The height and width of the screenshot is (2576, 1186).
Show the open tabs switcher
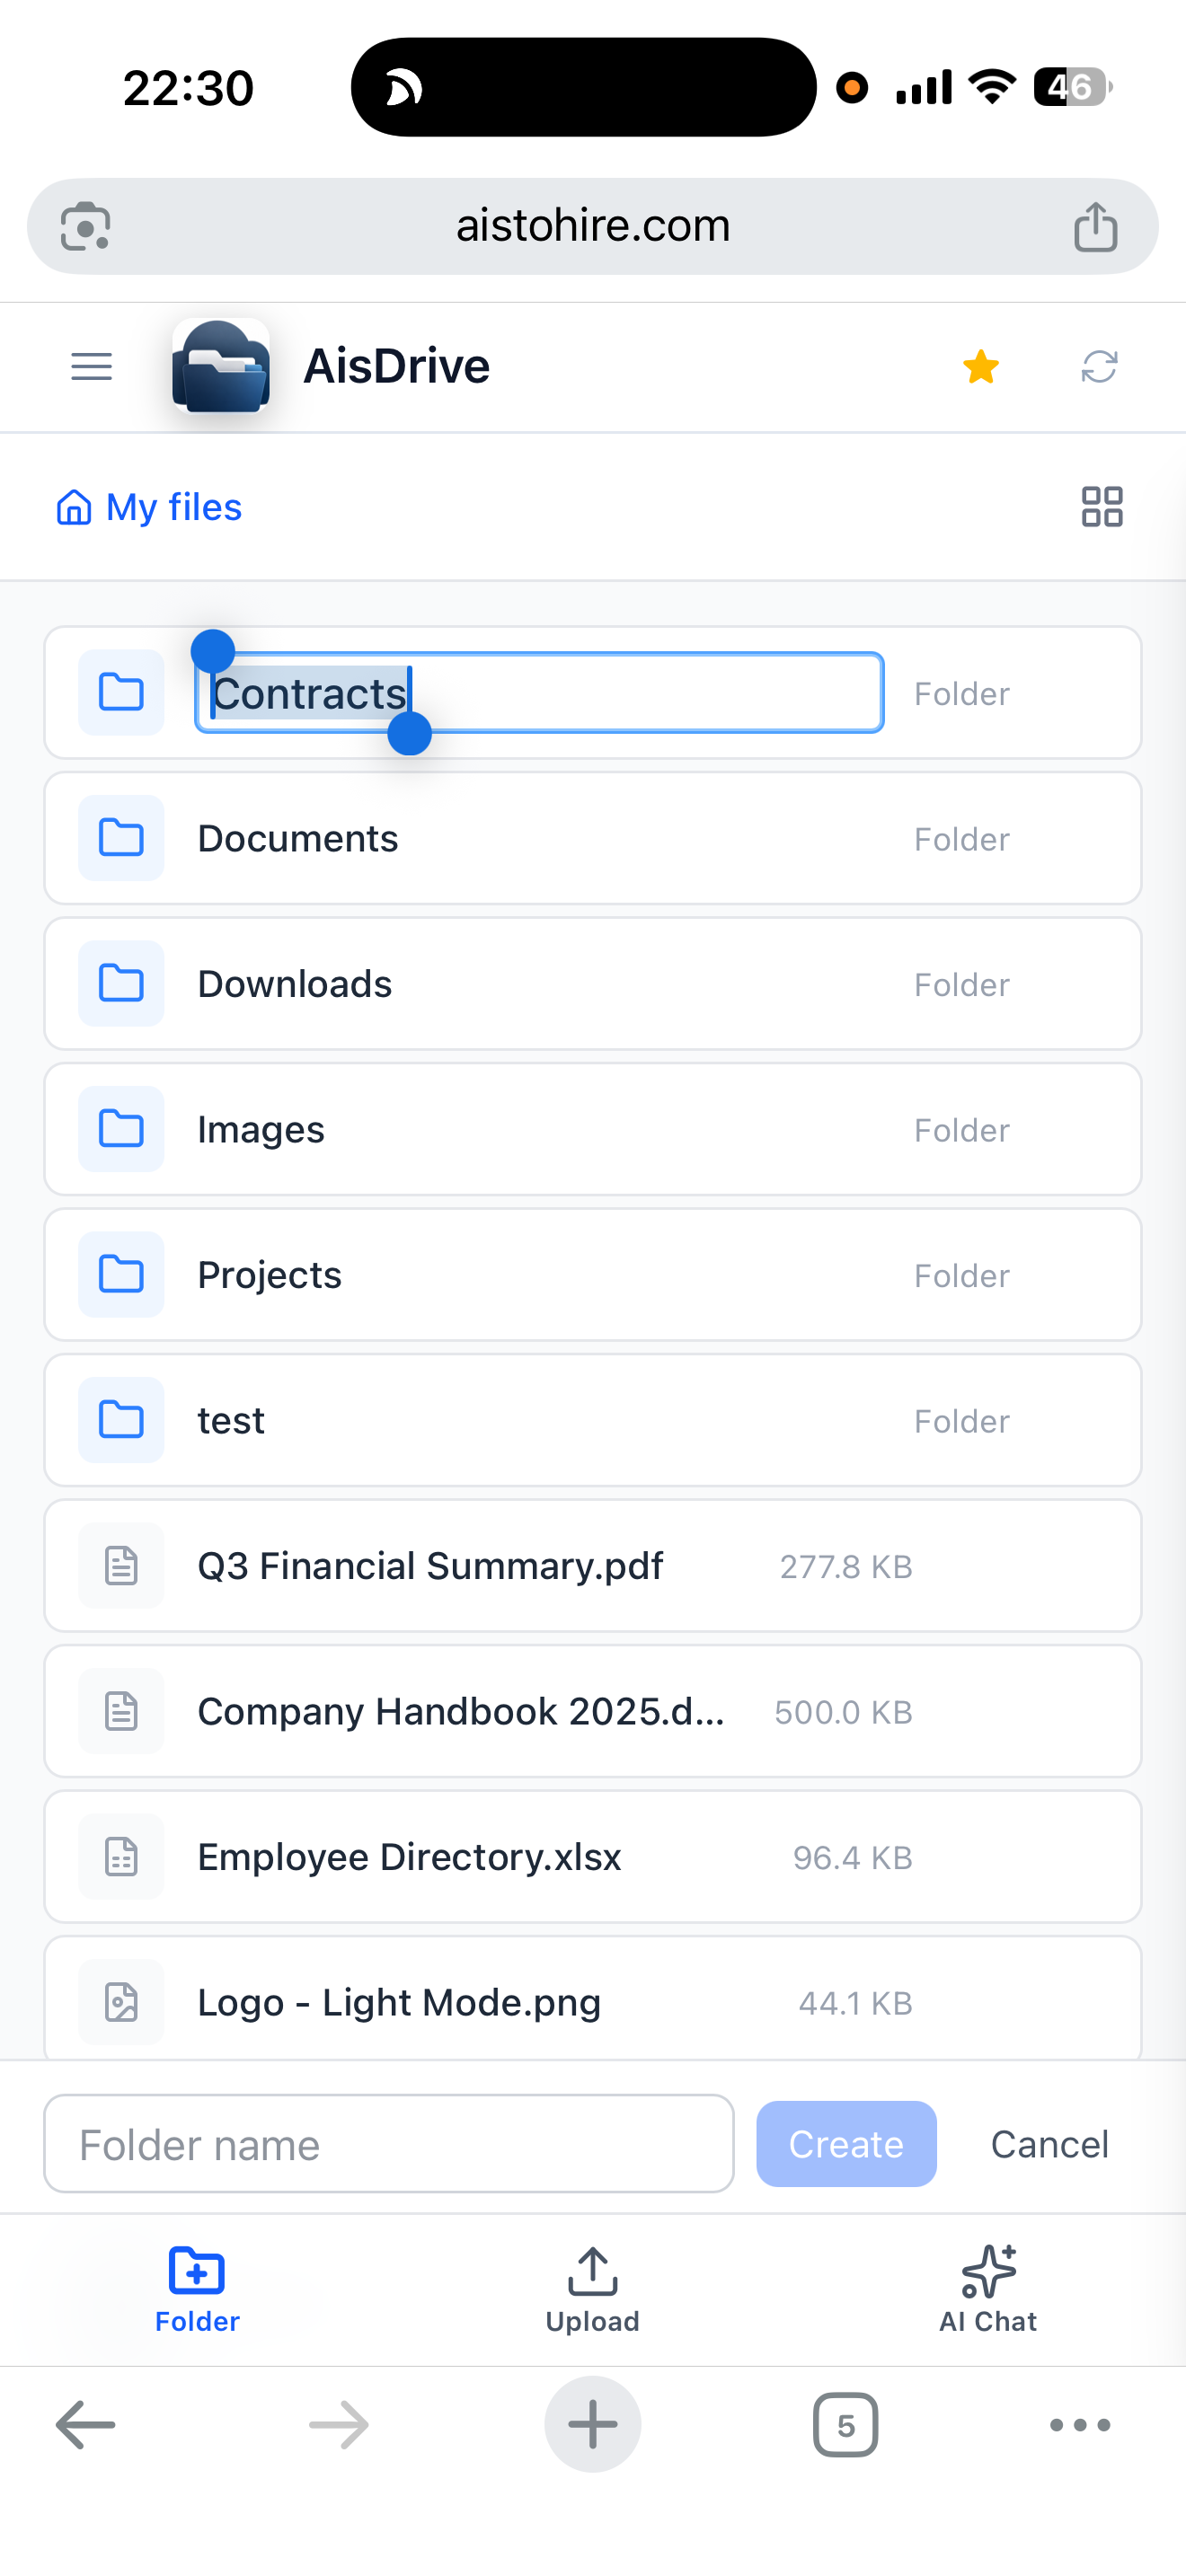coord(846,2425)
